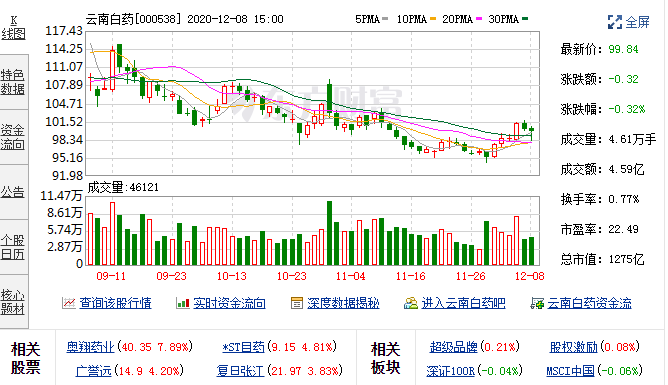The width and height of the screenshot is (668, 385).
Task: Select the K线图 side tab
Action: (14, 28)
